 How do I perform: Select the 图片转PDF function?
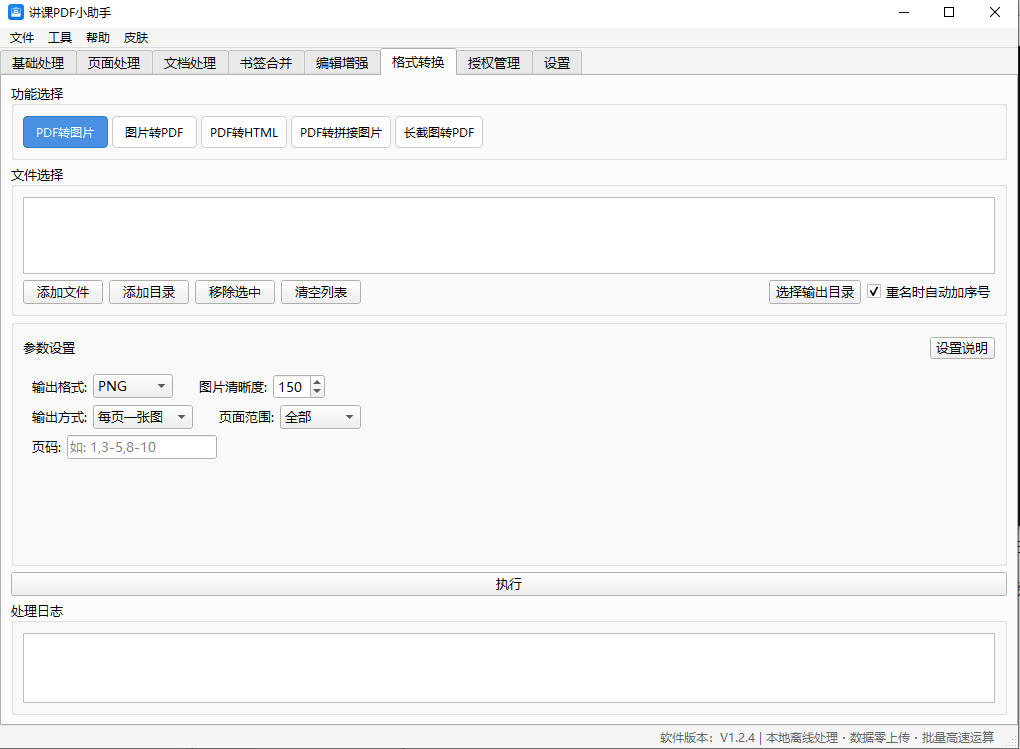[x=154, y=132]
